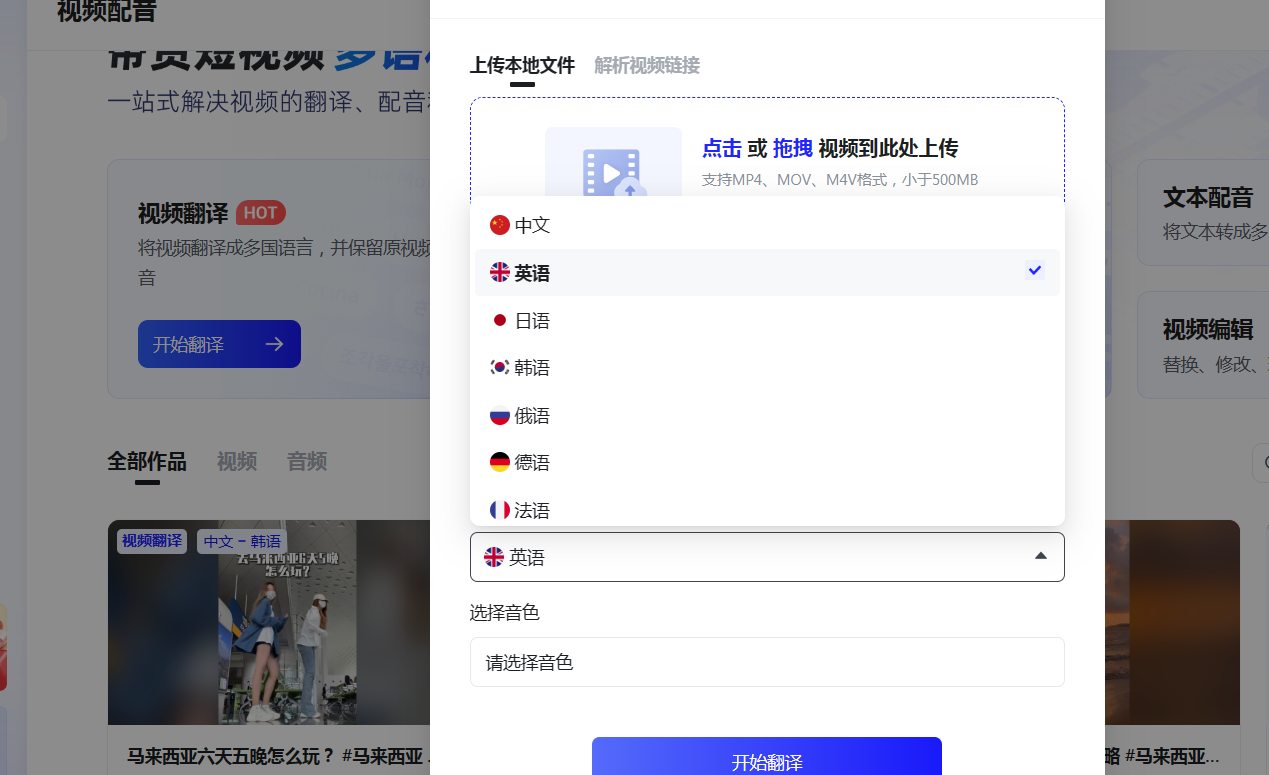
Task: Expand the target language combo box
Action: [x=767, y=557]
